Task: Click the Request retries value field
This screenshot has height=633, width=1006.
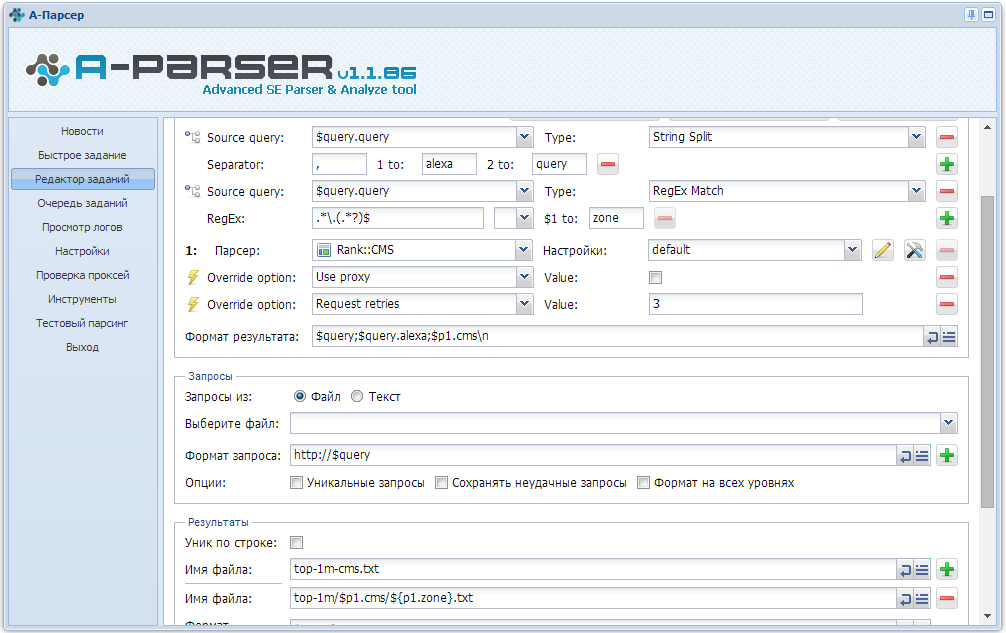Action: [x=756, y=304]
